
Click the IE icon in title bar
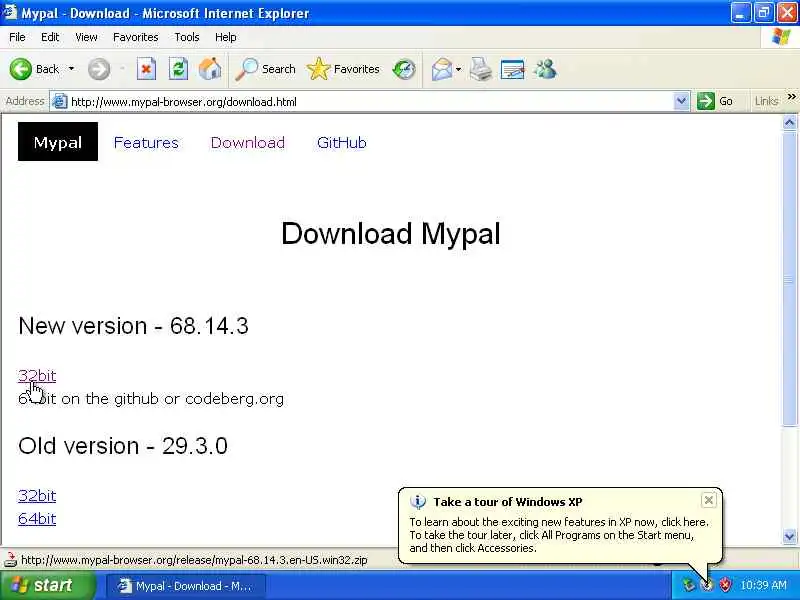(10, 12)
